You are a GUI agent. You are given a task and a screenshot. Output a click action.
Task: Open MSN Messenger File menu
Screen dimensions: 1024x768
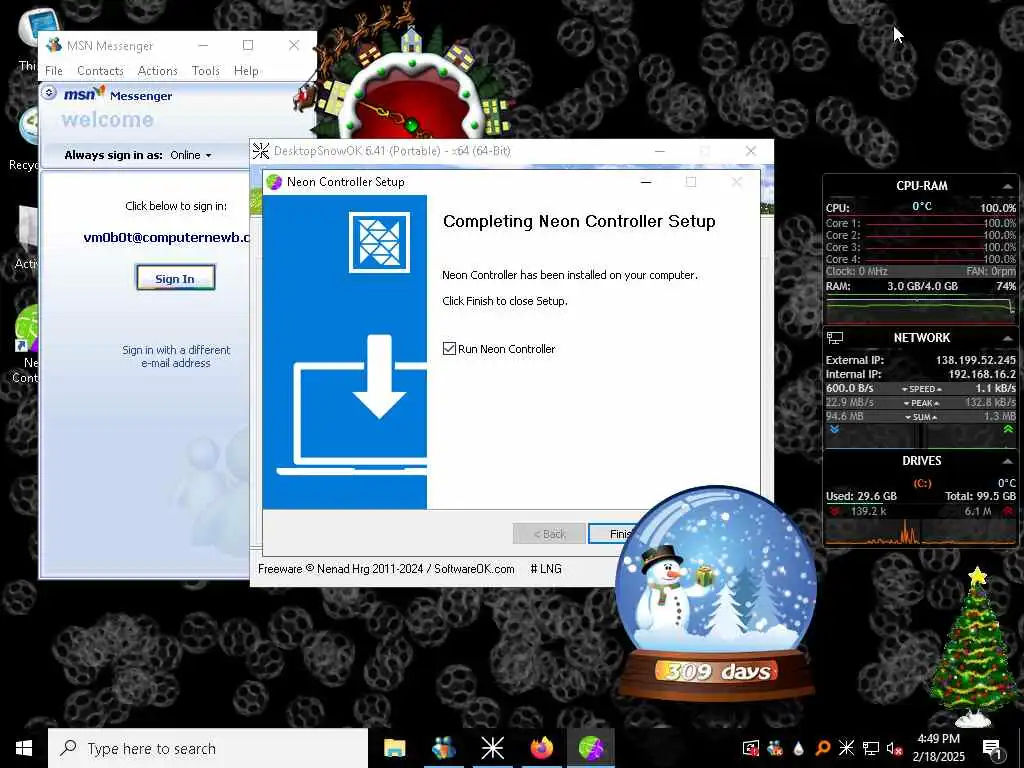54,71
